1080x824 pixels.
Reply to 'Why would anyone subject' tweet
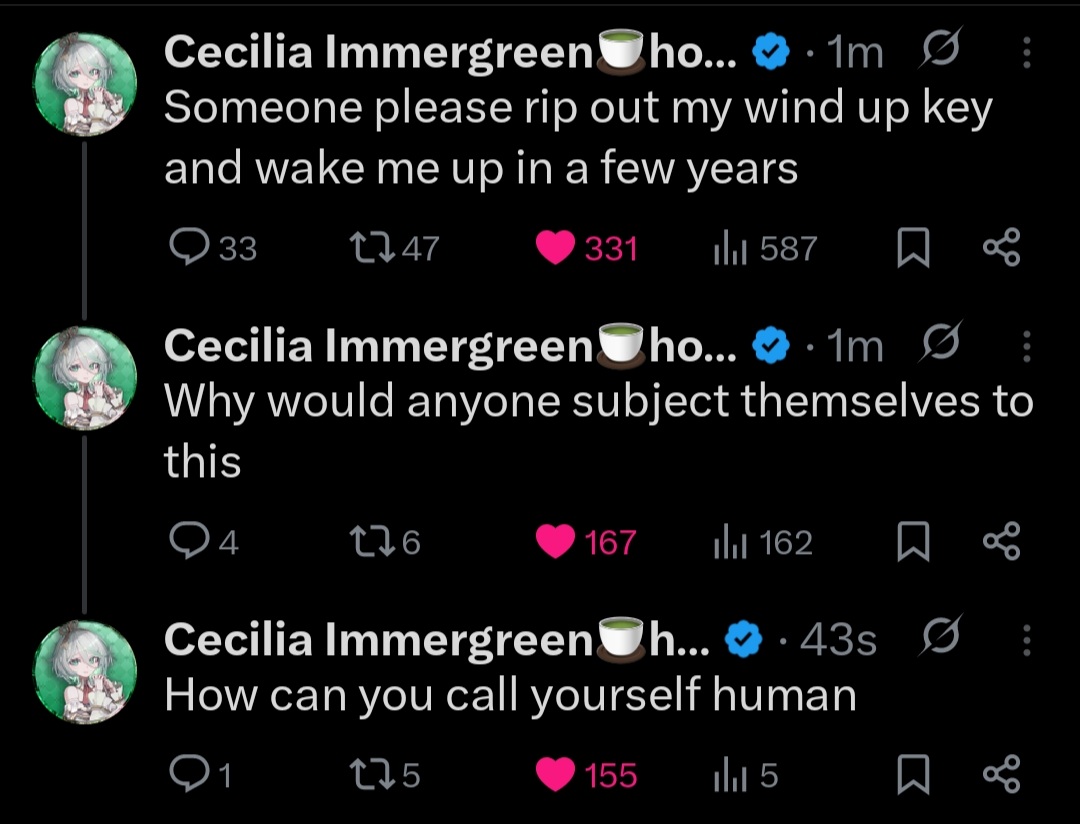click(x=188, y=542)
